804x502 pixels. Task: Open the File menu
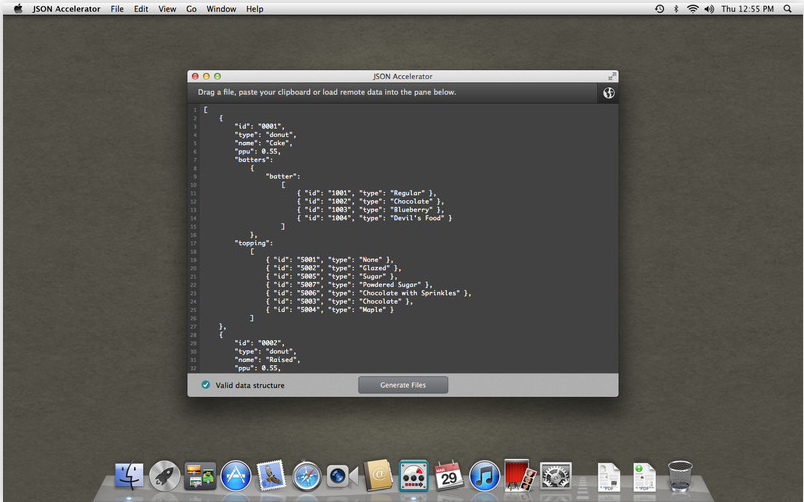click(117, 9)
